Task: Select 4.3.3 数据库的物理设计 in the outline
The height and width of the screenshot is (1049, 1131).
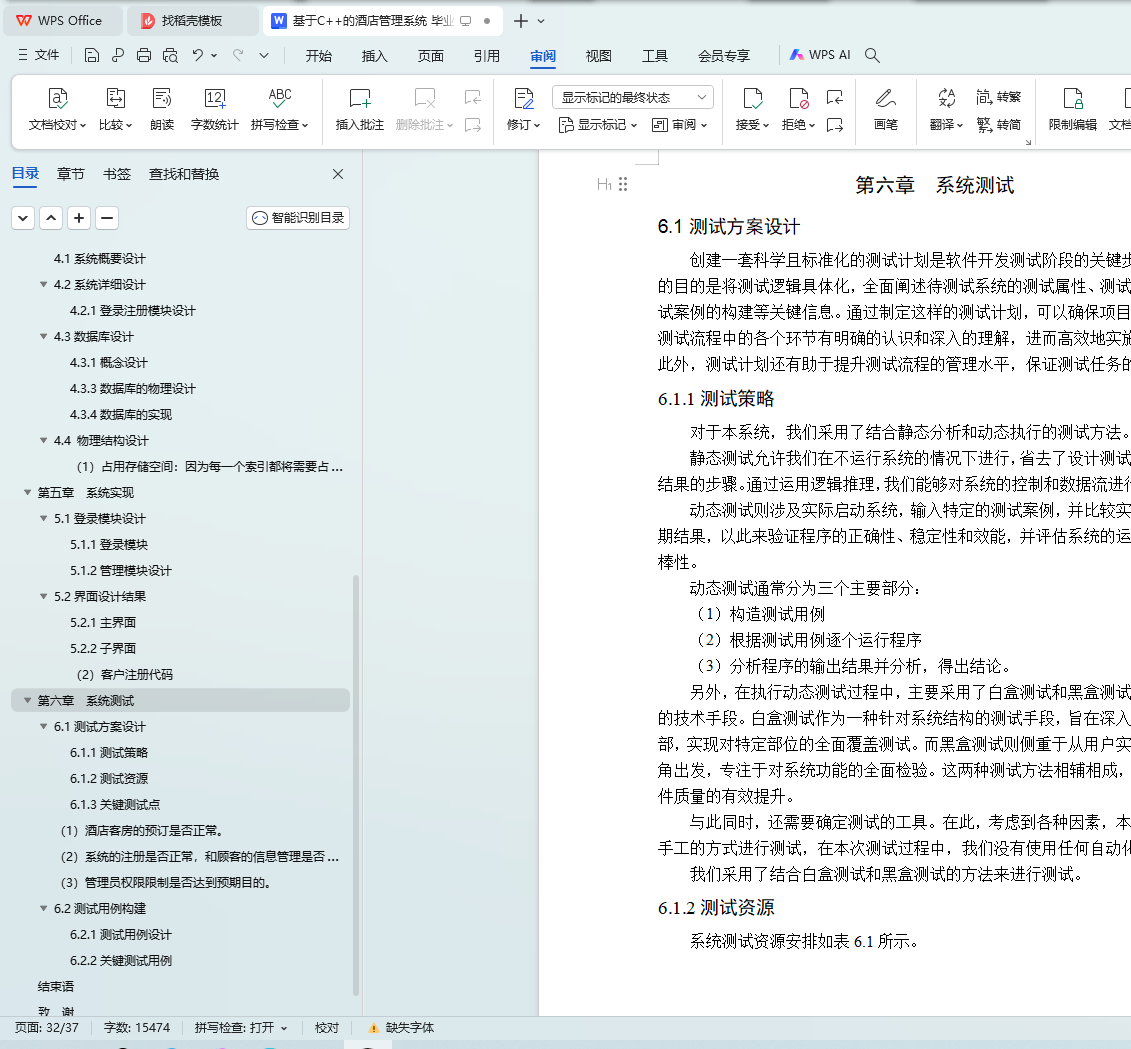Action: (133, 388)
